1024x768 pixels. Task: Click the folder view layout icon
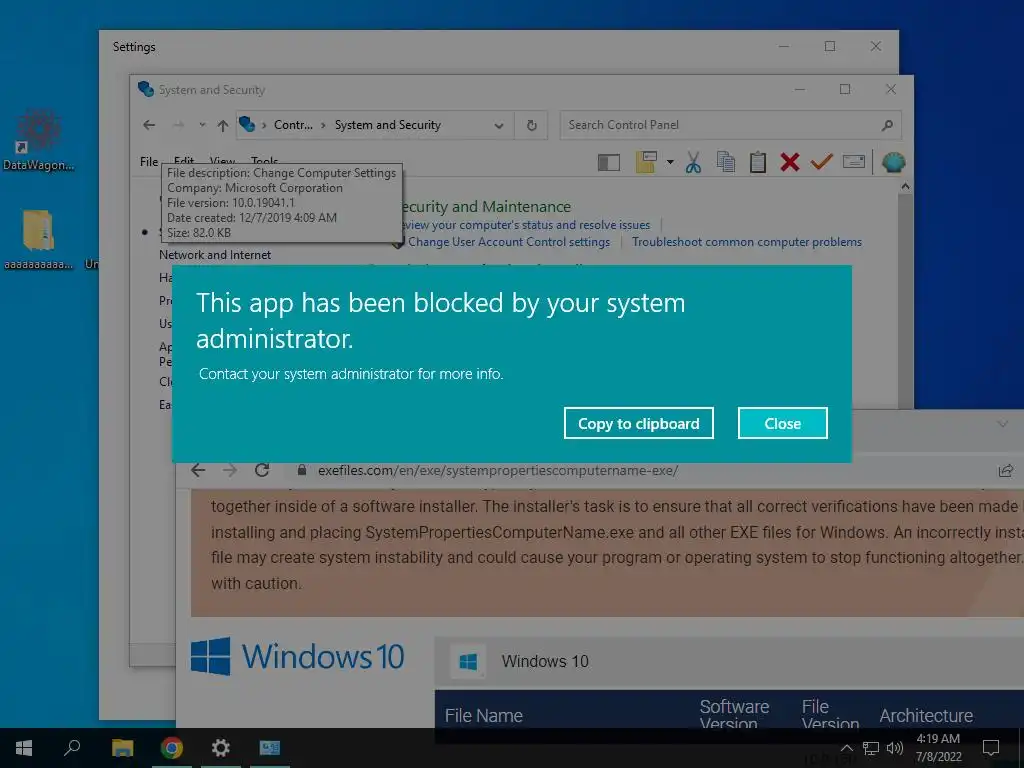(646, 162)
